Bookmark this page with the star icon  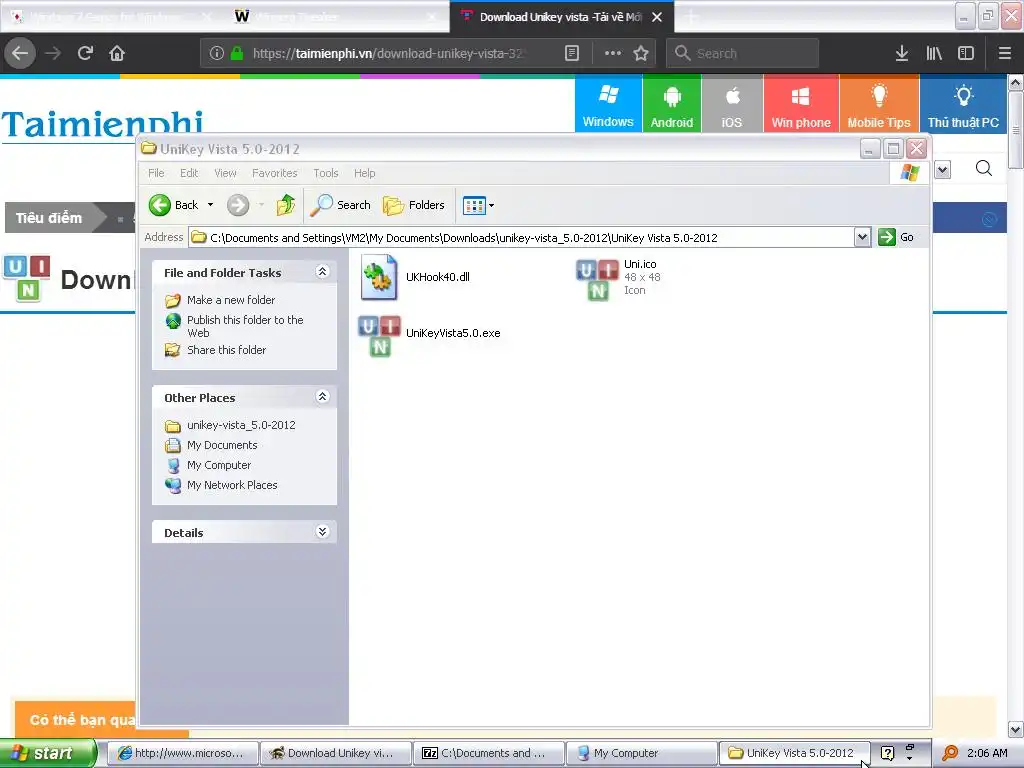pyautogui.click(x=641, y=53)
